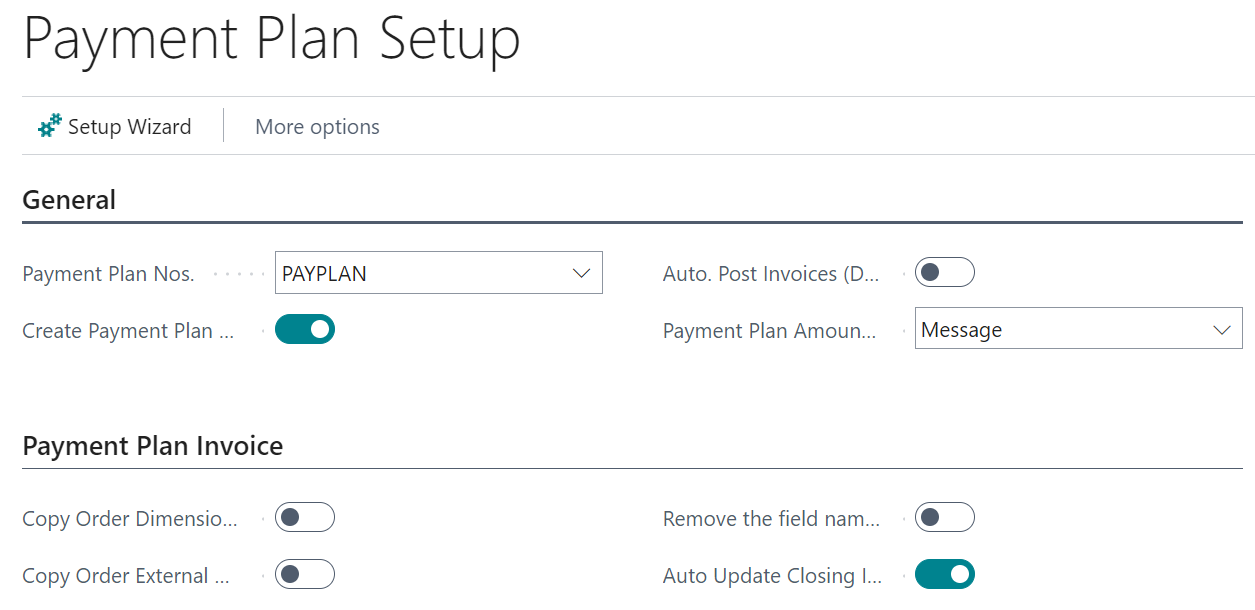
Task: Enable the Auto. Post Invoices toggle
Action: pyautogui.click(x=944, y=271)
